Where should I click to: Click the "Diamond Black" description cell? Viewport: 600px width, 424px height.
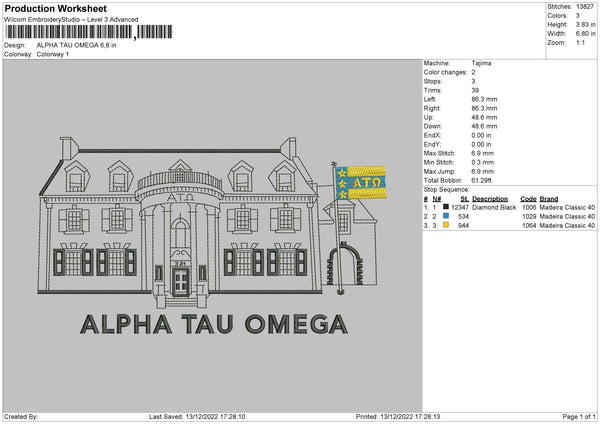pos(494,207)
